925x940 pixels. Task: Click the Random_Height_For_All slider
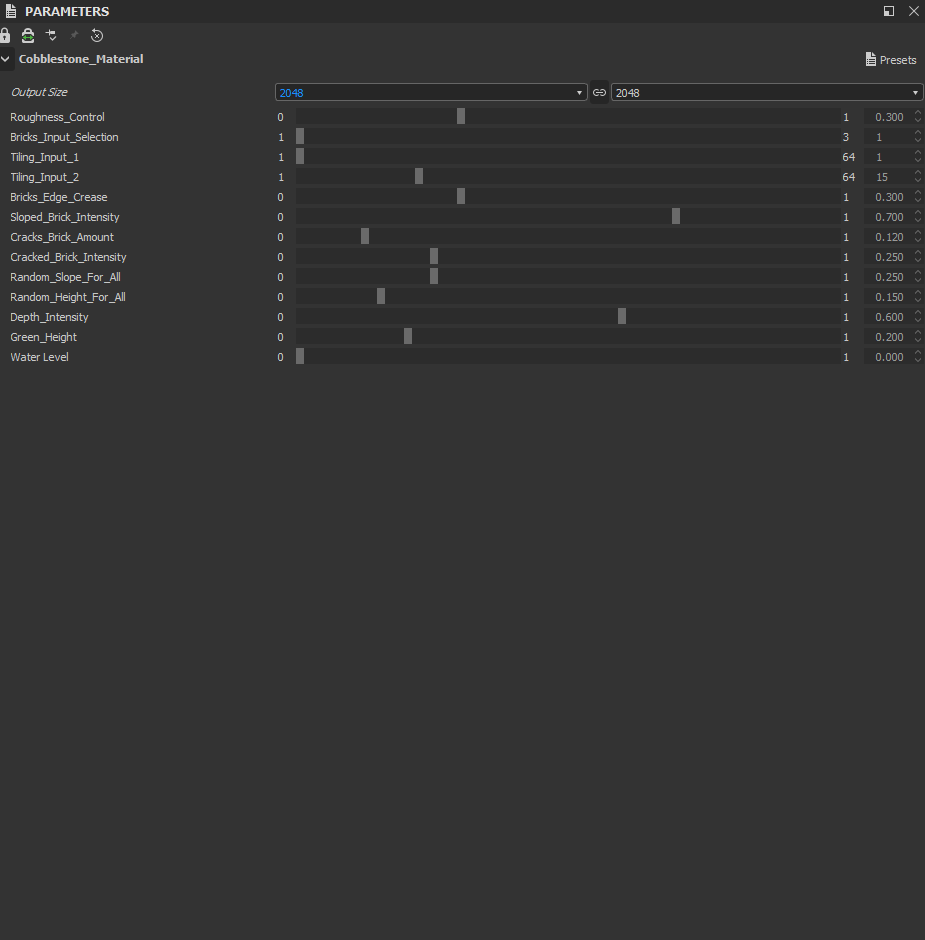(568, 296)
